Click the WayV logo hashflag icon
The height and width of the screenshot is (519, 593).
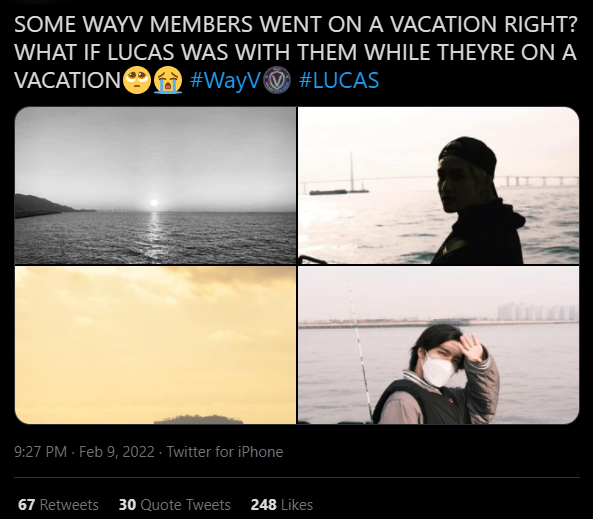(277, 80)
